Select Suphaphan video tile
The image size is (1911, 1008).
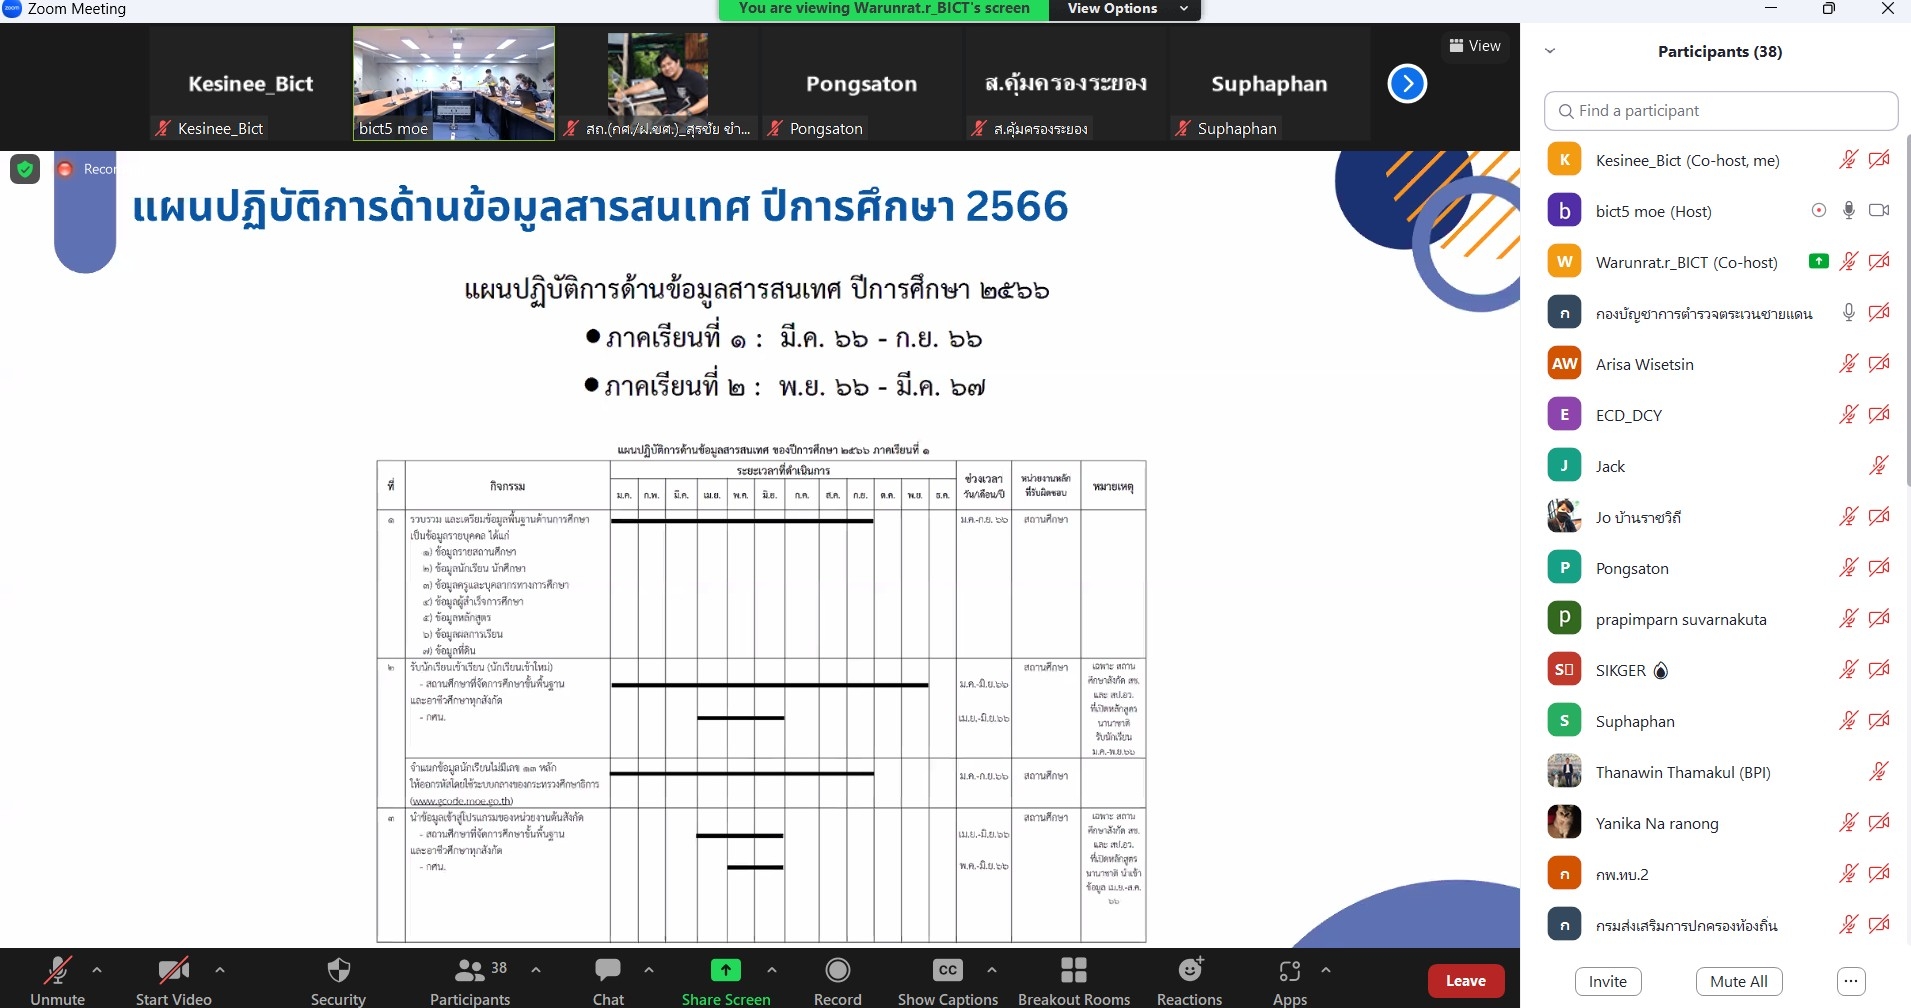click(1270, 84)
